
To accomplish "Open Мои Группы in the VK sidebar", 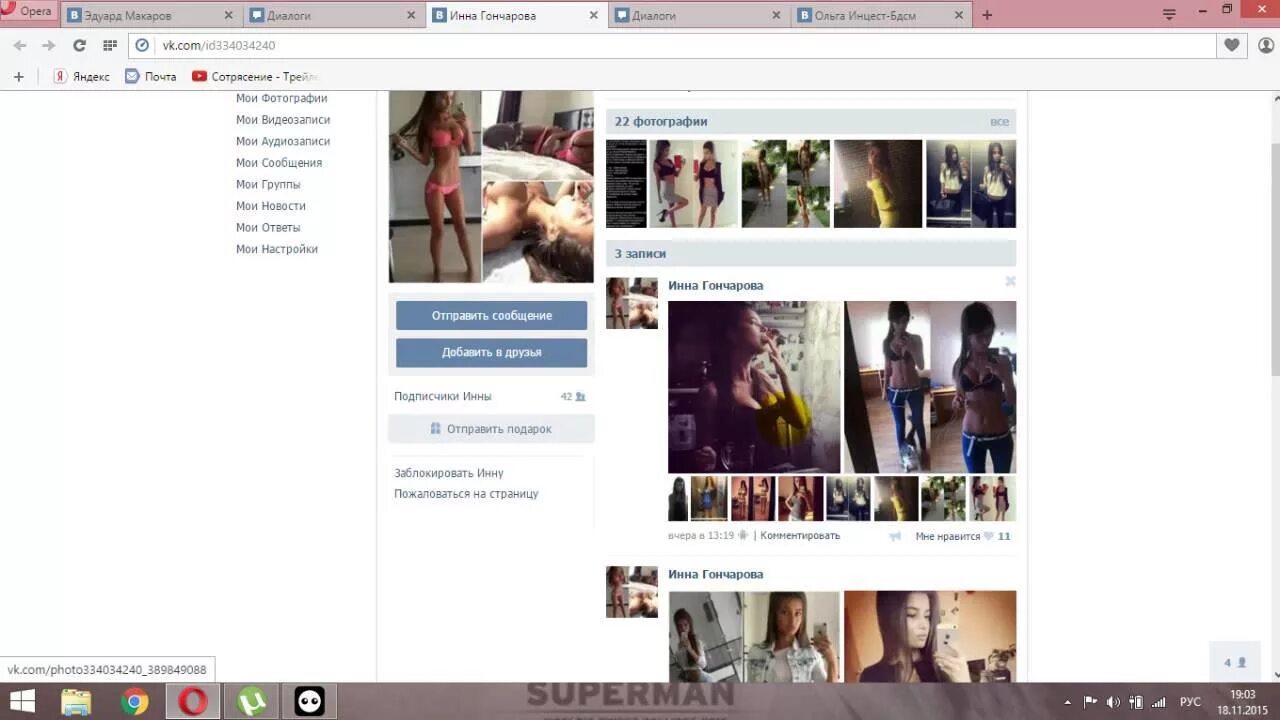I will click(267, 184).
